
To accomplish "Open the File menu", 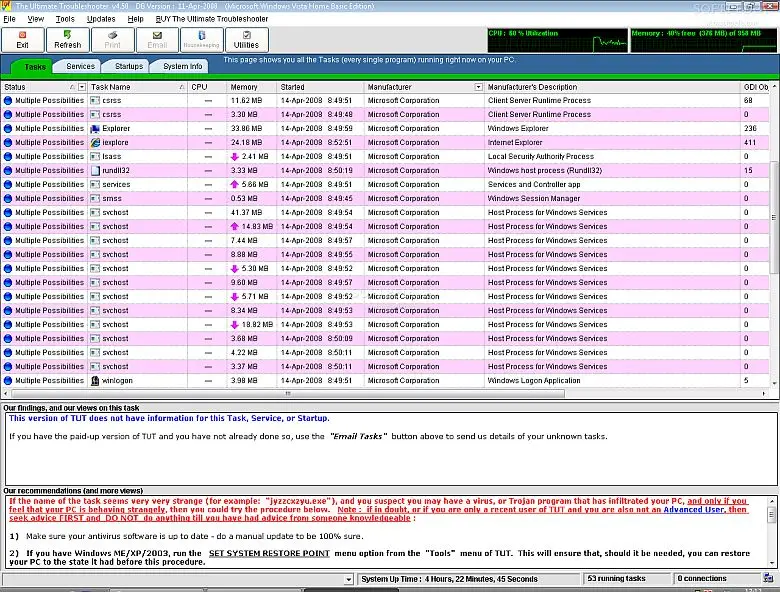I will (x=9, y=19).
